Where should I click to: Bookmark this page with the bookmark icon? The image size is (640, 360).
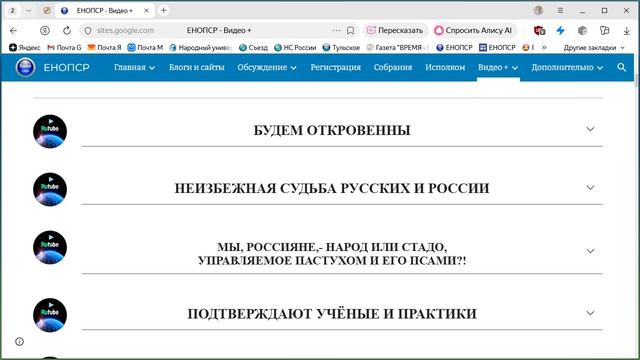tap(350, 31)
